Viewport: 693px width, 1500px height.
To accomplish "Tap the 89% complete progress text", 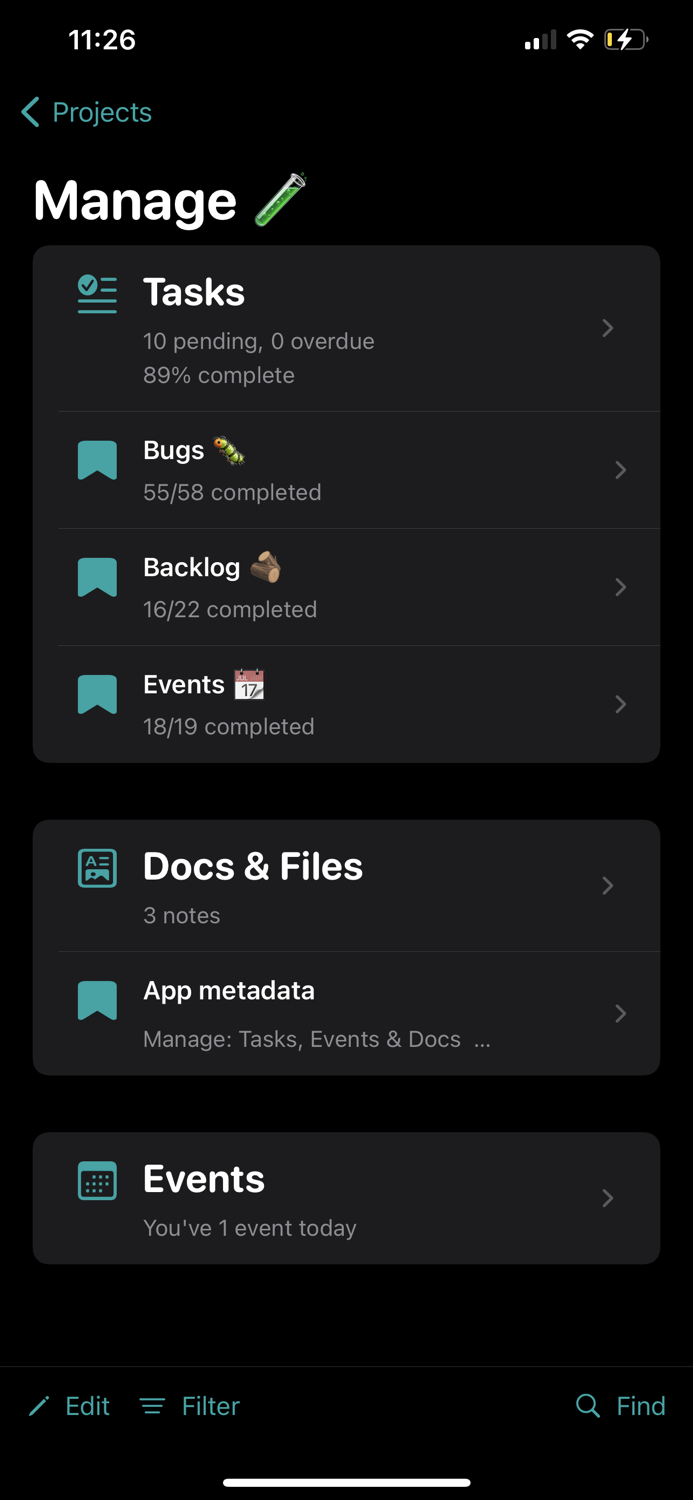I will click(218, 375).
